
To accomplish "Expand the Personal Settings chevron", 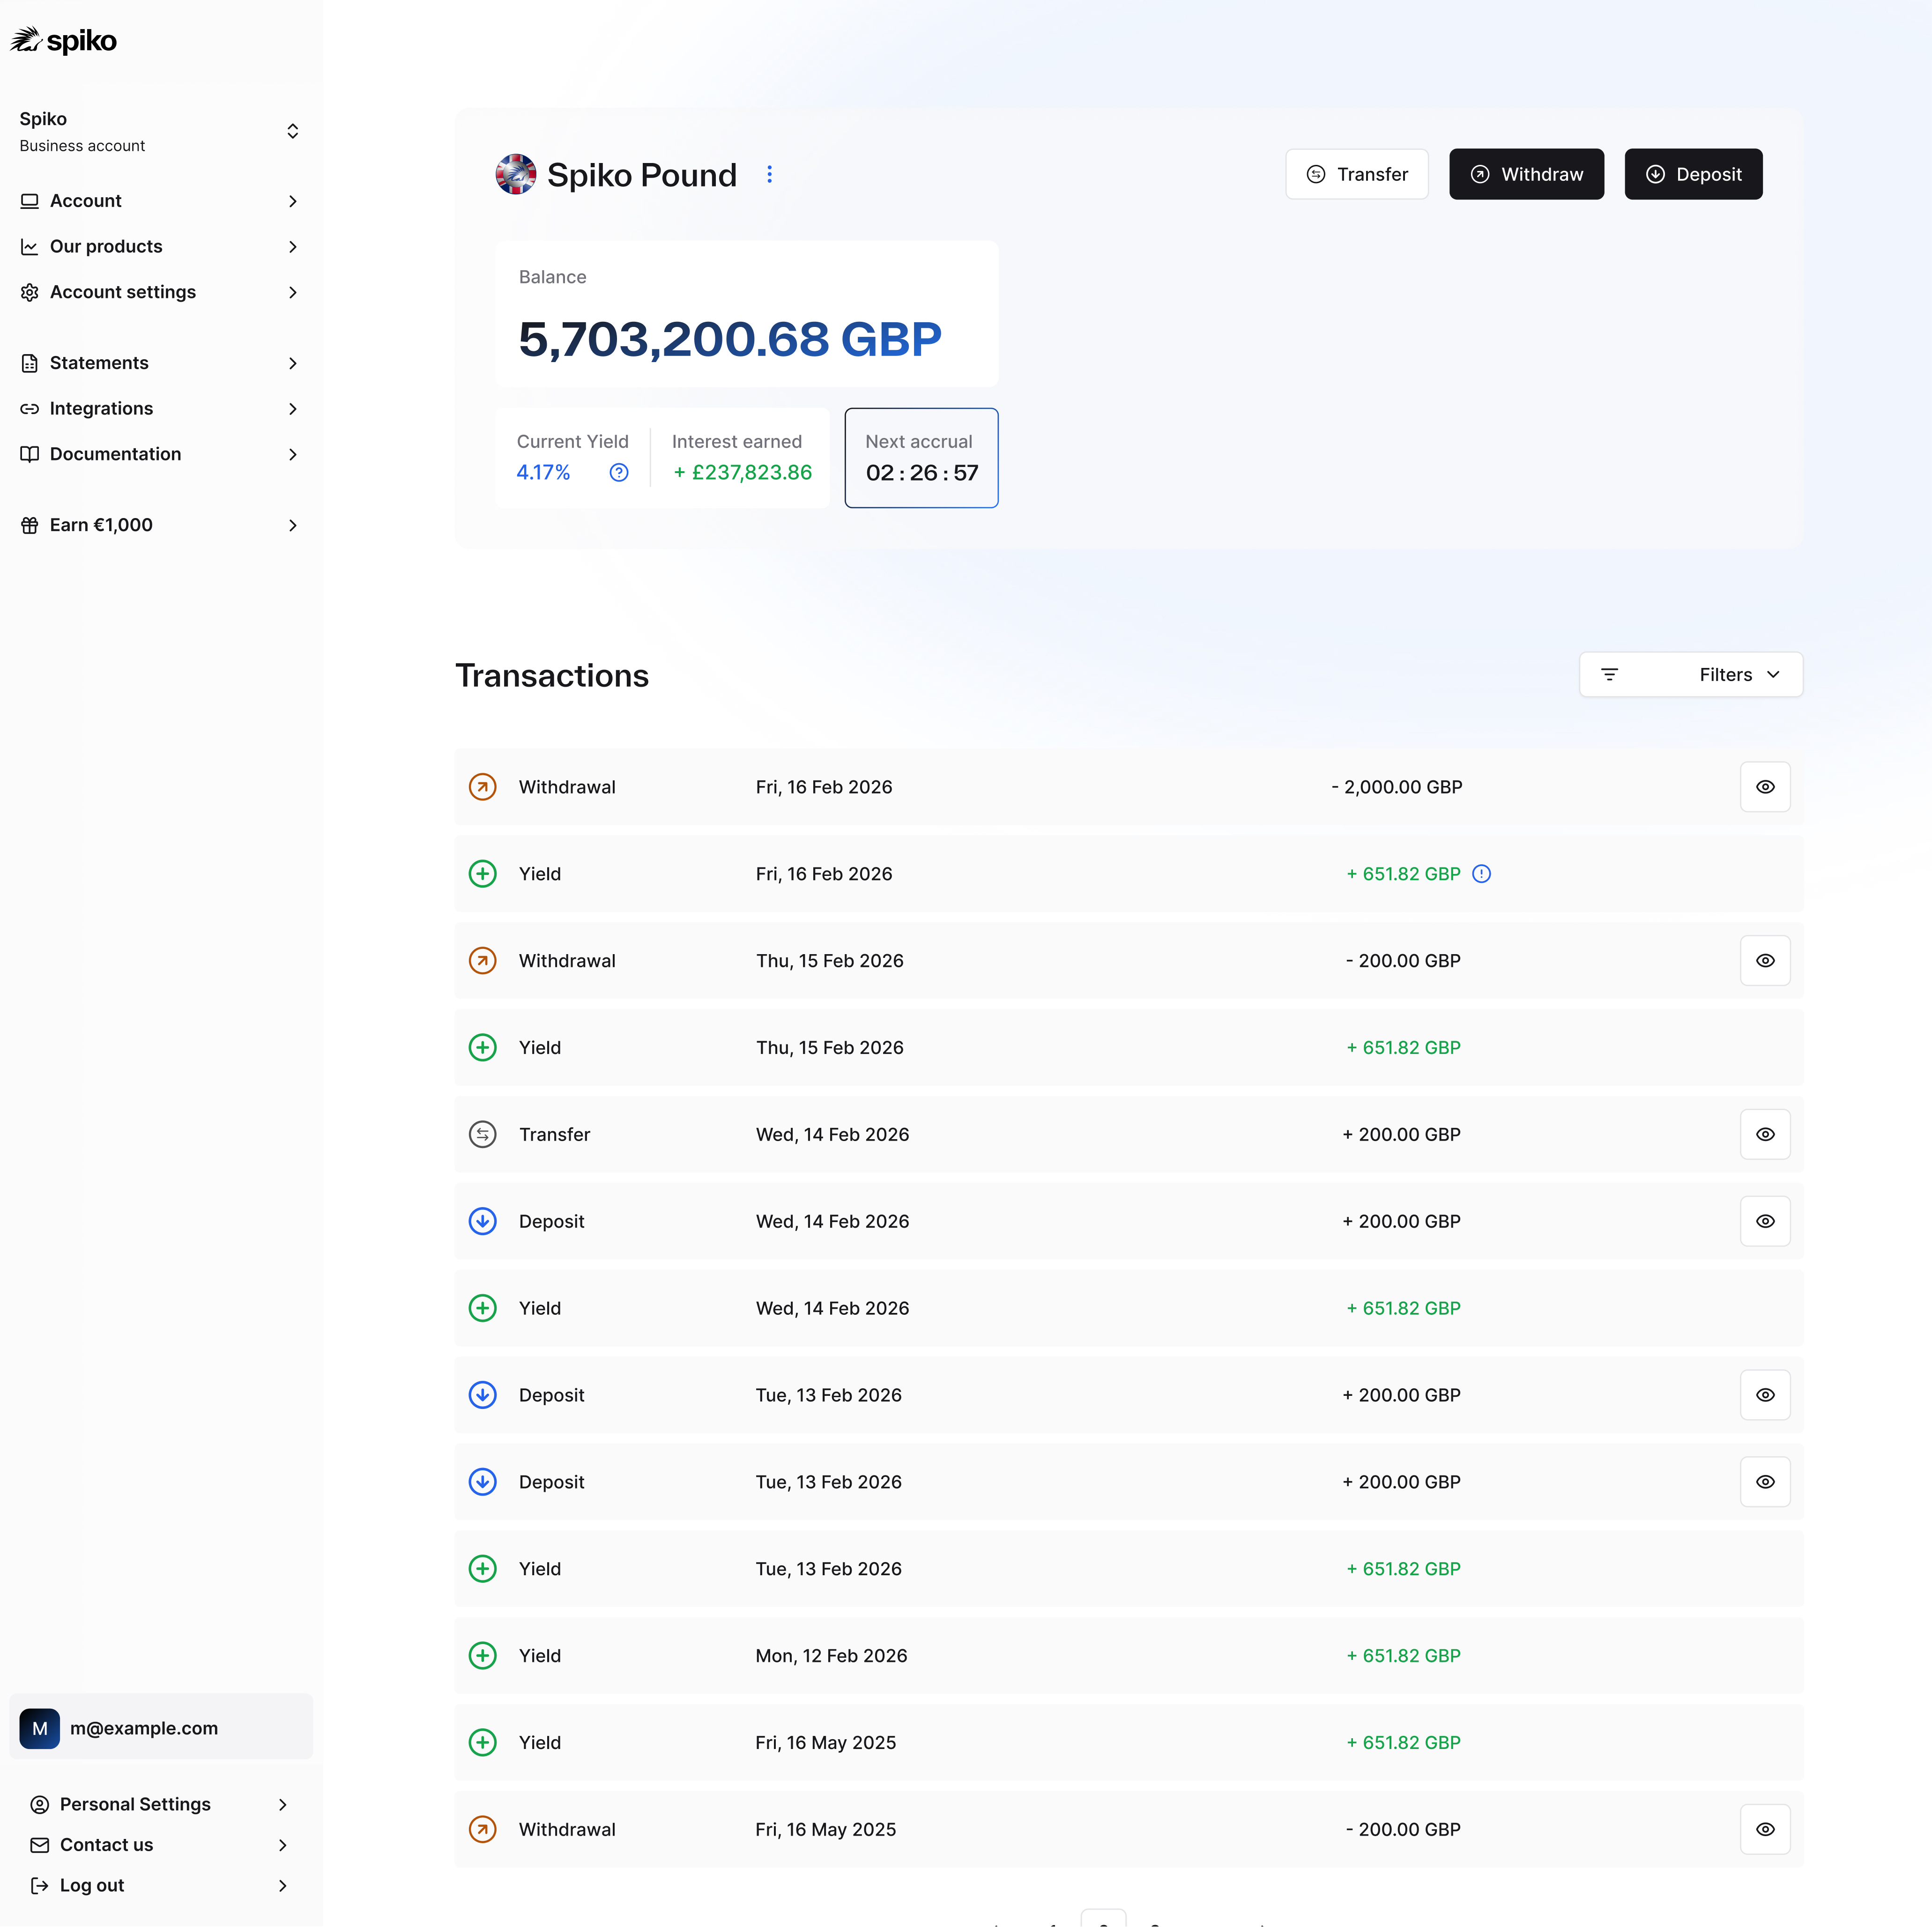I will (x=283, y=1805).
